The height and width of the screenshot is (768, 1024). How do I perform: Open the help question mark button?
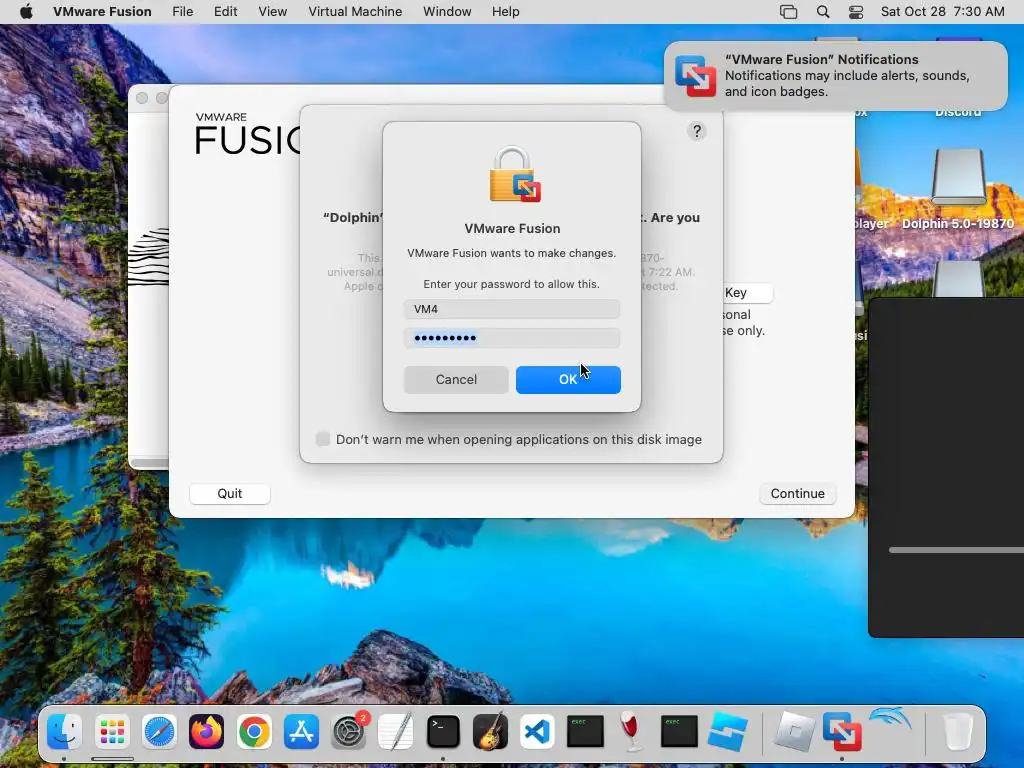[x=697, y=131]
